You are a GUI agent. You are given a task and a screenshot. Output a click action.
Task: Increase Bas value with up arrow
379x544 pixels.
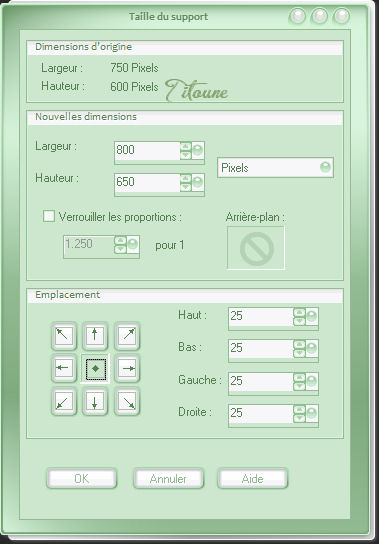coord(299,345)
